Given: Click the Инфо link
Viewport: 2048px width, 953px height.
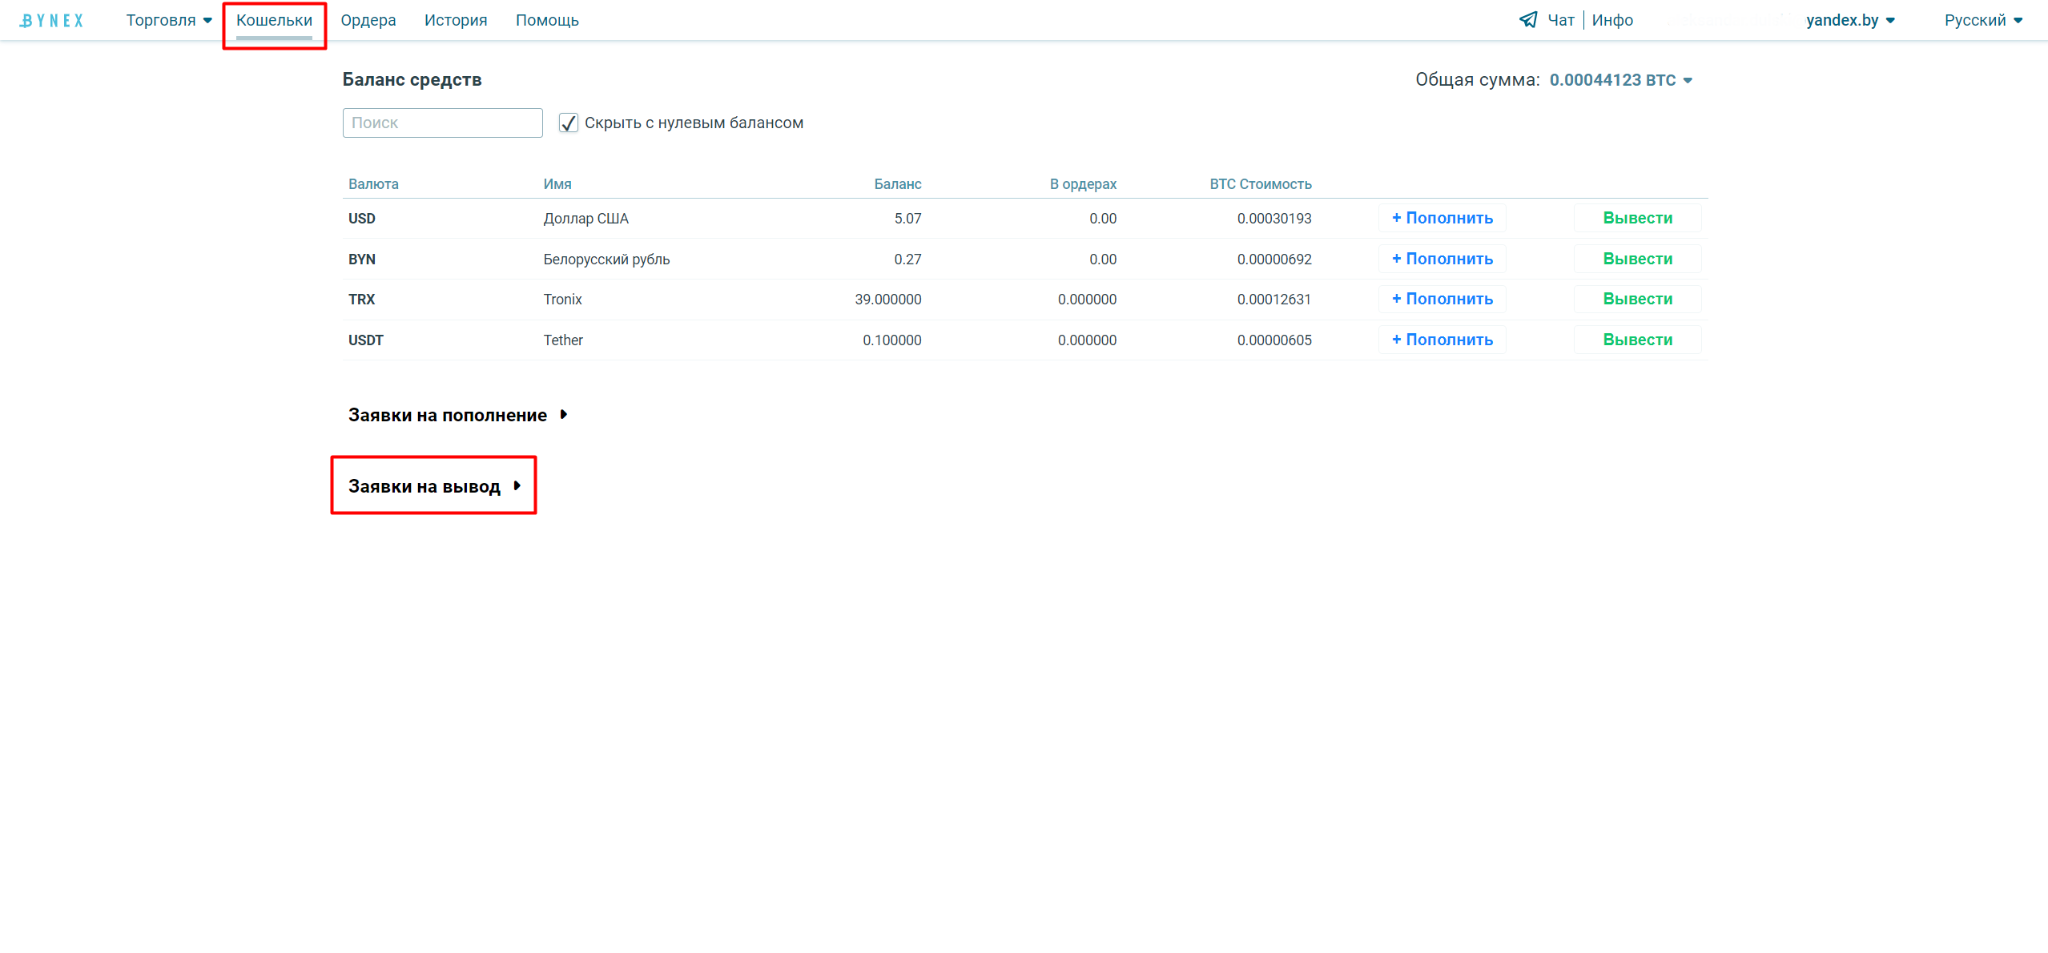Looking at the screenshot, I should point(1612,20).
